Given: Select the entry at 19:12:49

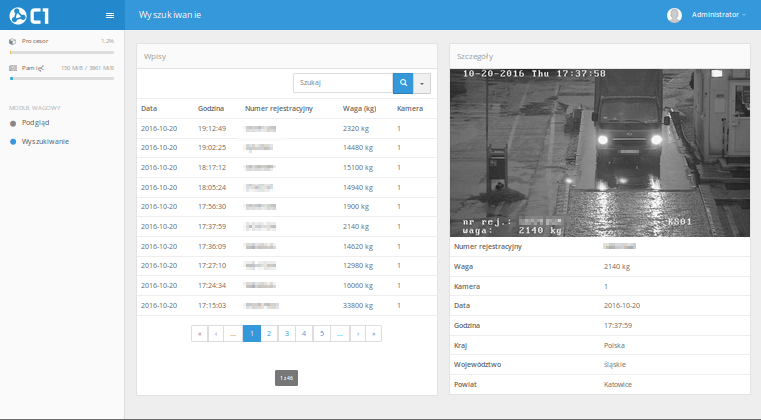Looking at the screenshot, I should pyautogui.click(x=285, y=129).
